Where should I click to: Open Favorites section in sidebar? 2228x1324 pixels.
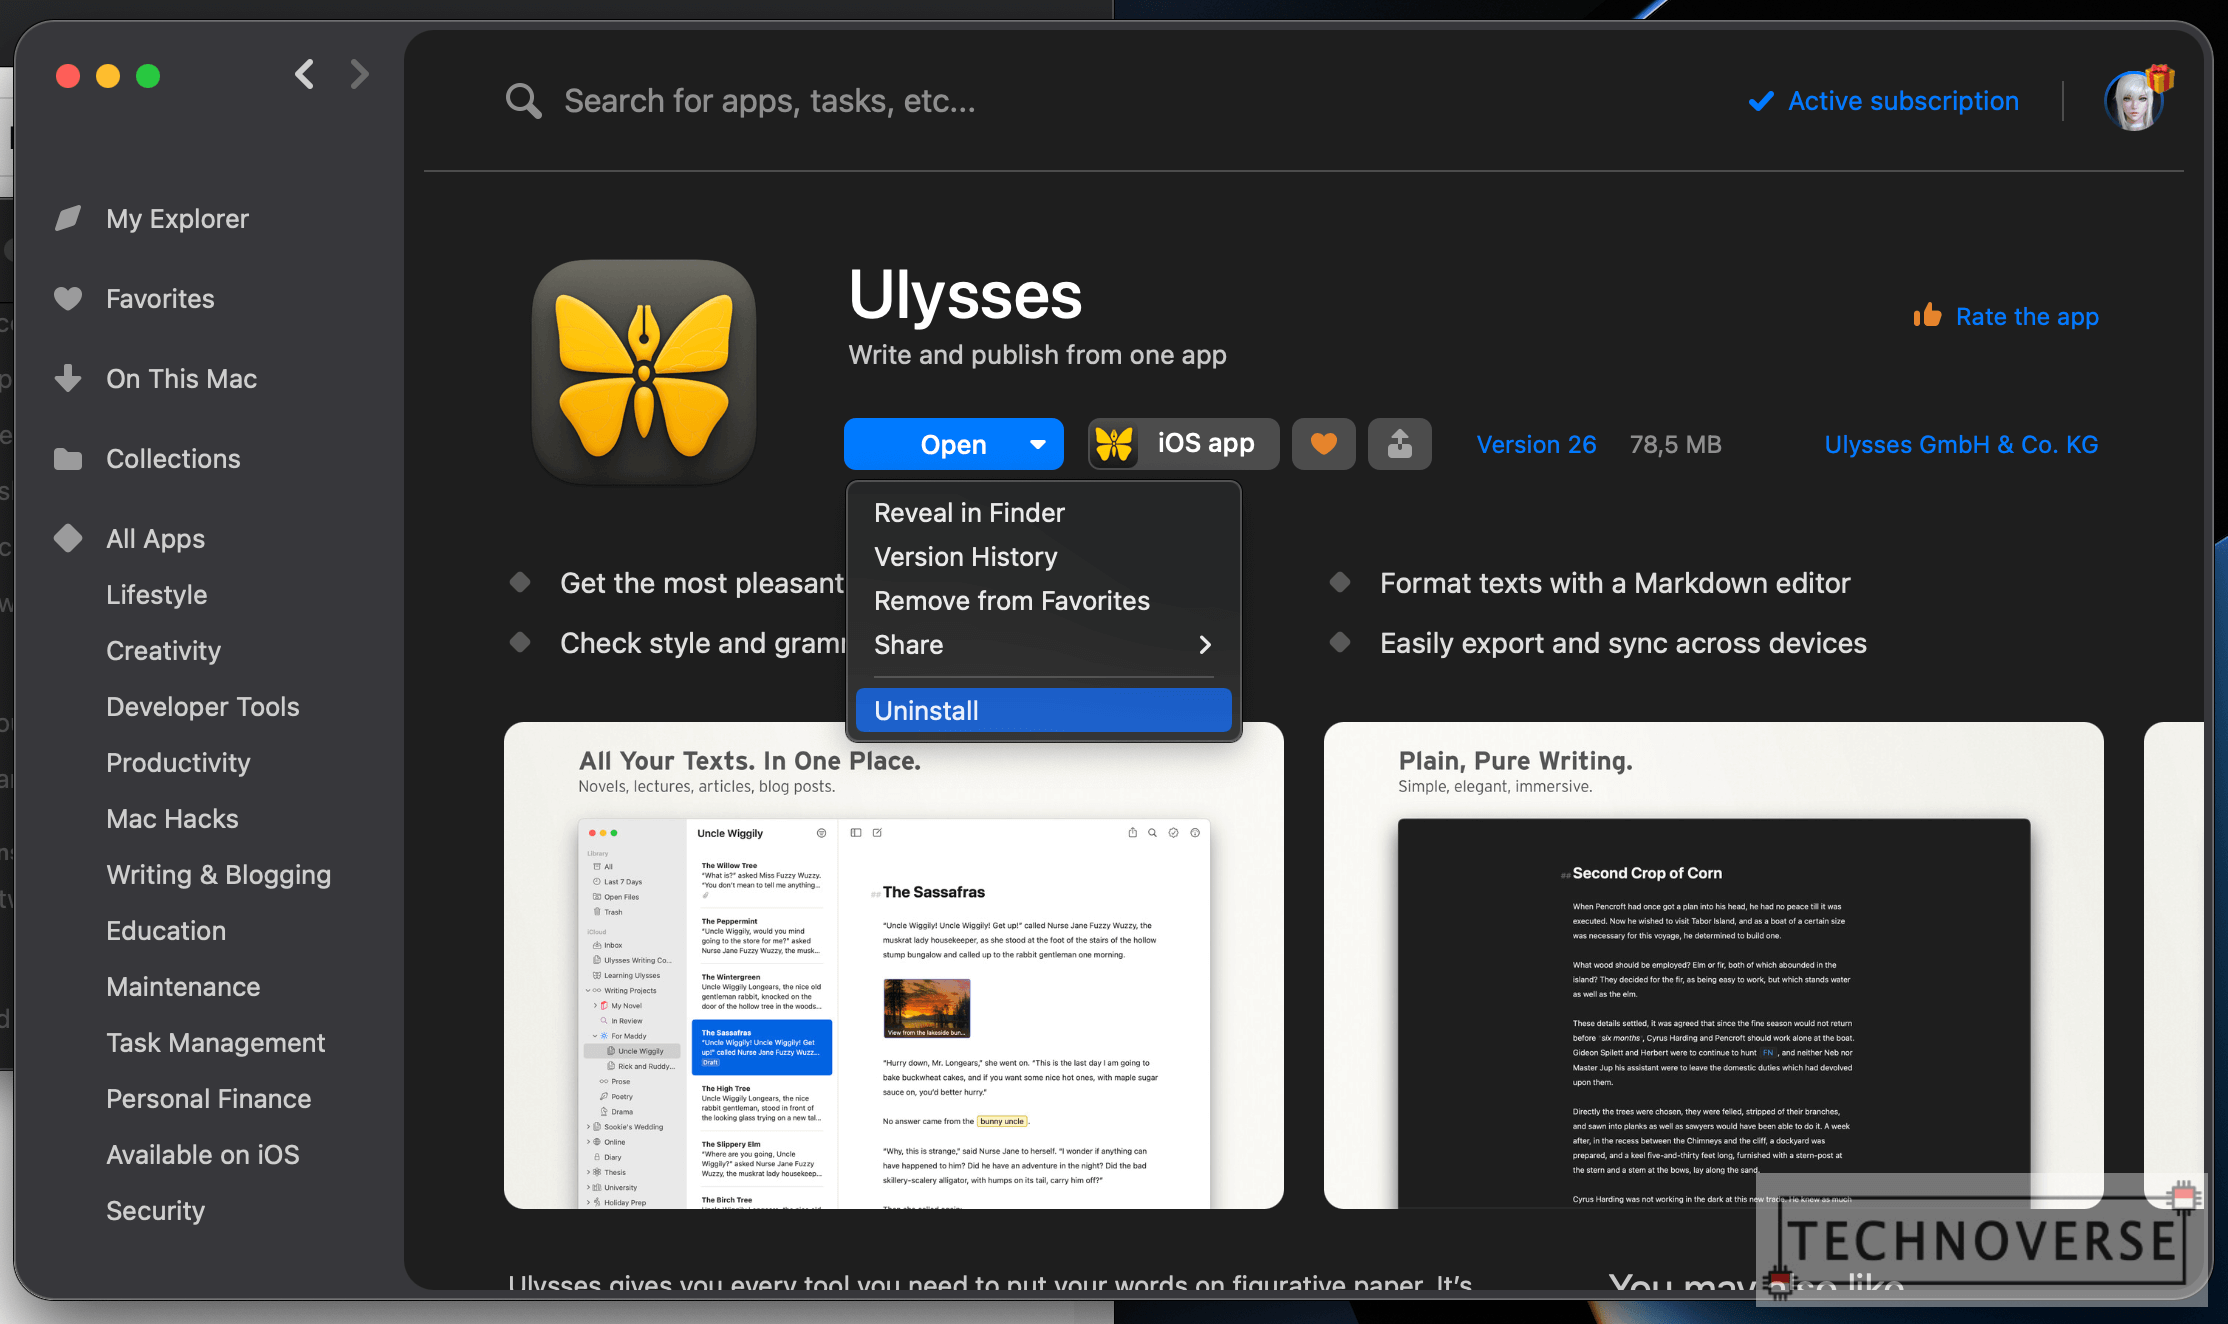(160, 298)
